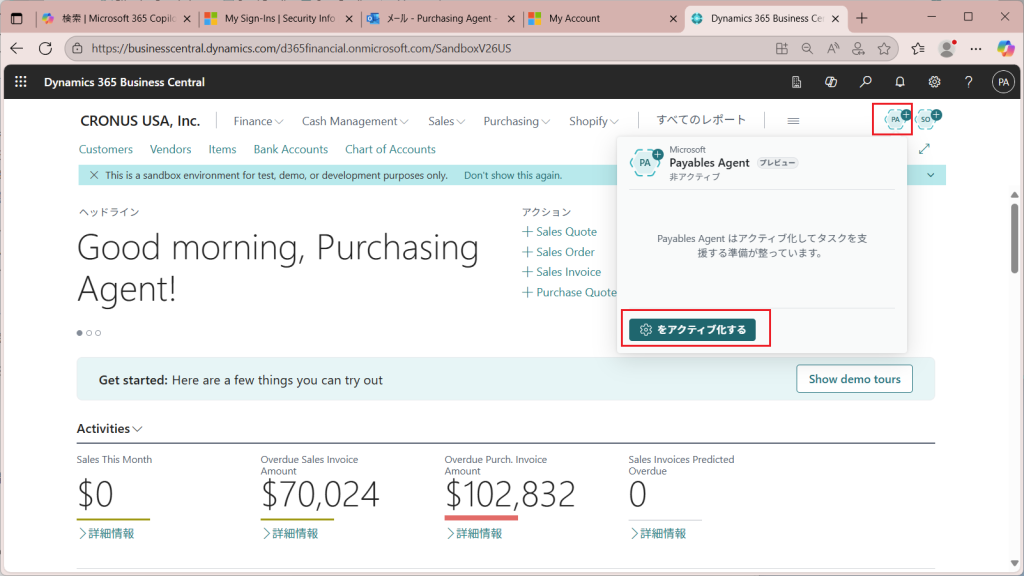Screen dimensions: 1024x576
Task: Open the $70,024 Overdue Sales Invoice Amount tile
Action: pyautogui.click(x=320, y=494)
